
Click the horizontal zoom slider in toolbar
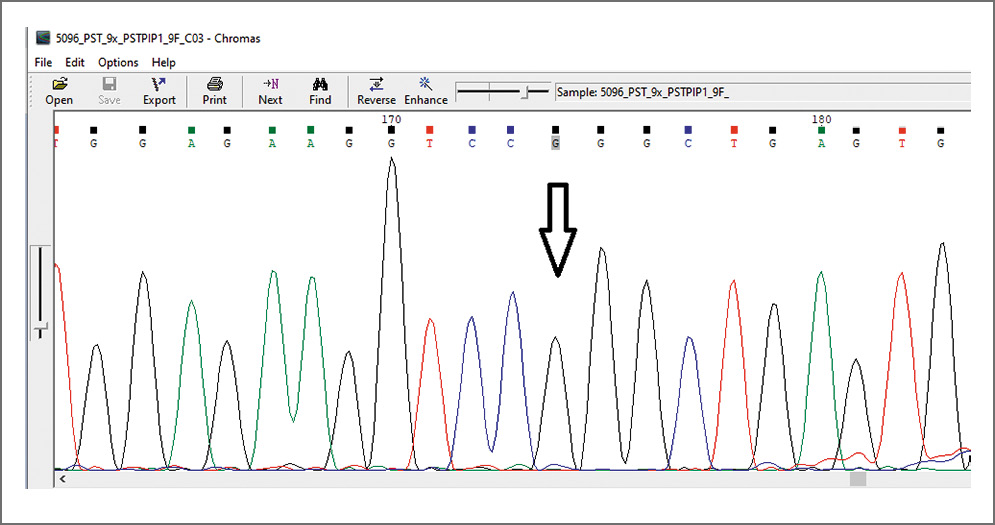pos(524,92)
